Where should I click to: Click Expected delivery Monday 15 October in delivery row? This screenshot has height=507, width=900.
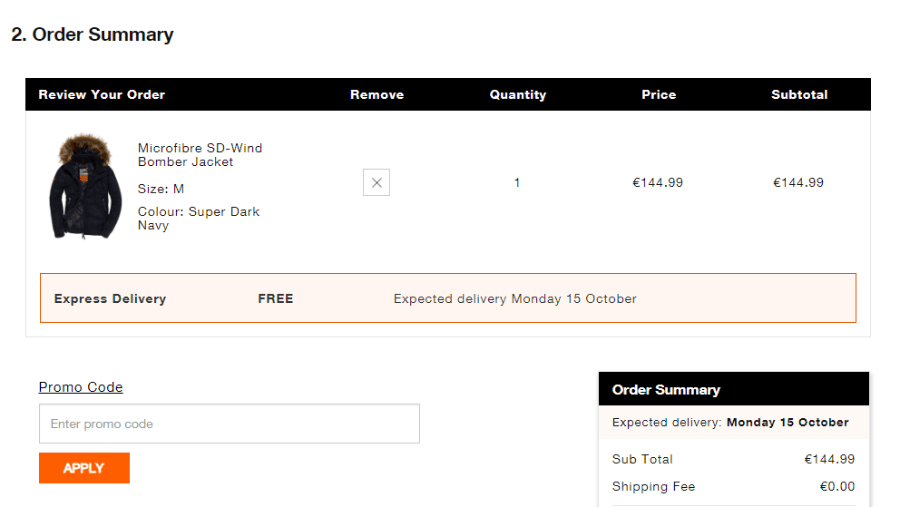515,299
